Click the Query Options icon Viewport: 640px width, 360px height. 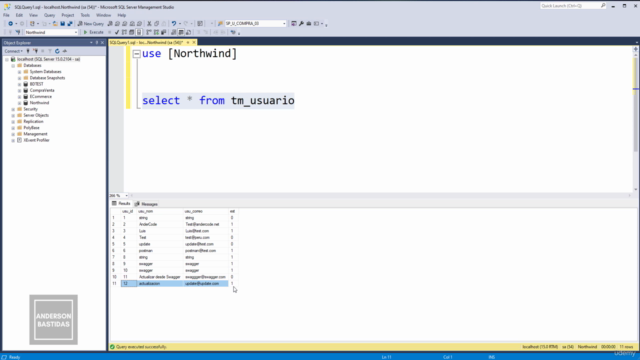click(131, 32)
